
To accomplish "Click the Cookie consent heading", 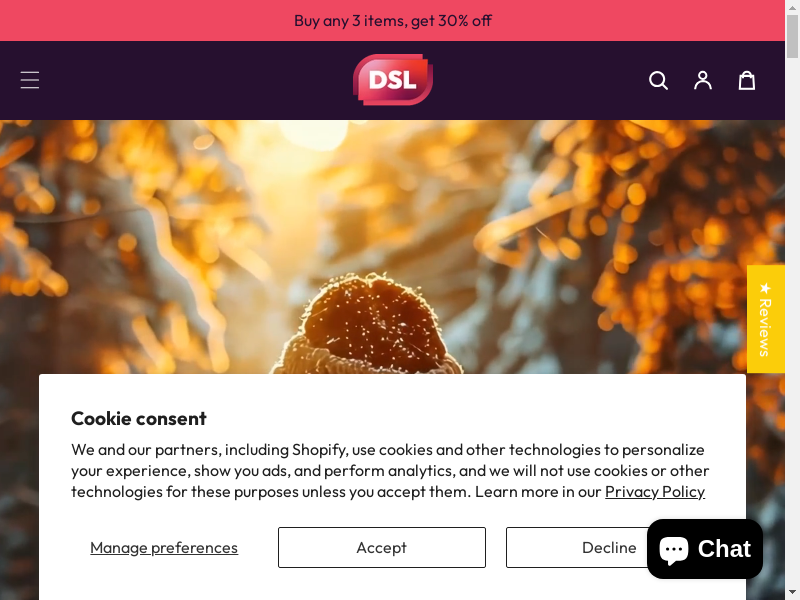I will pyautogui.click(x=139, y=418).
